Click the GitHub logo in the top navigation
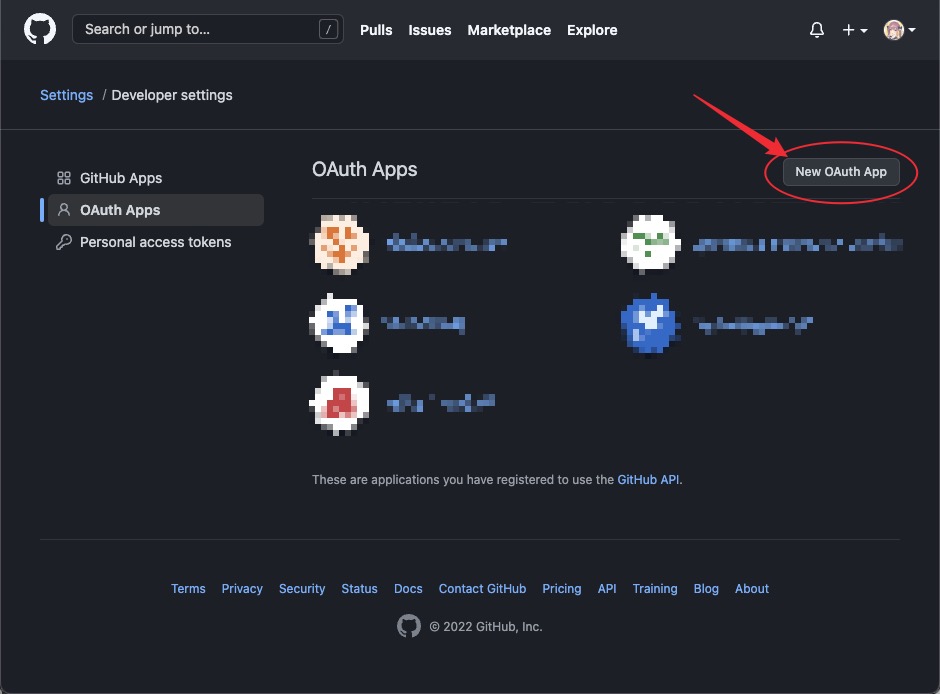Image resolution: width=940 pixels, height=694 pixels. coord(40,29)
